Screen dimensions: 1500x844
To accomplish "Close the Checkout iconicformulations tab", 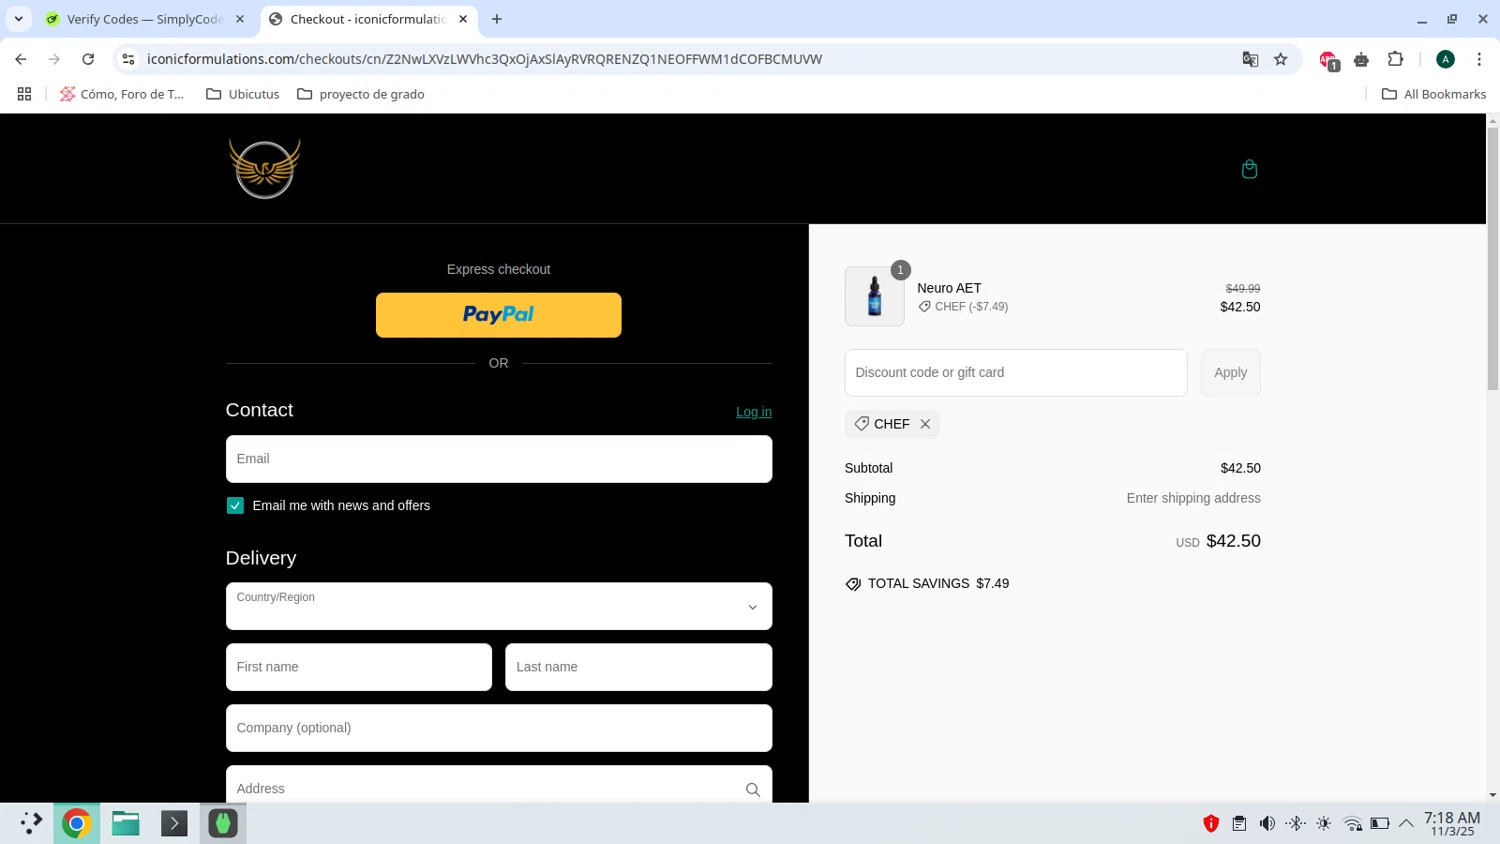I will click(x=463, y=19).
